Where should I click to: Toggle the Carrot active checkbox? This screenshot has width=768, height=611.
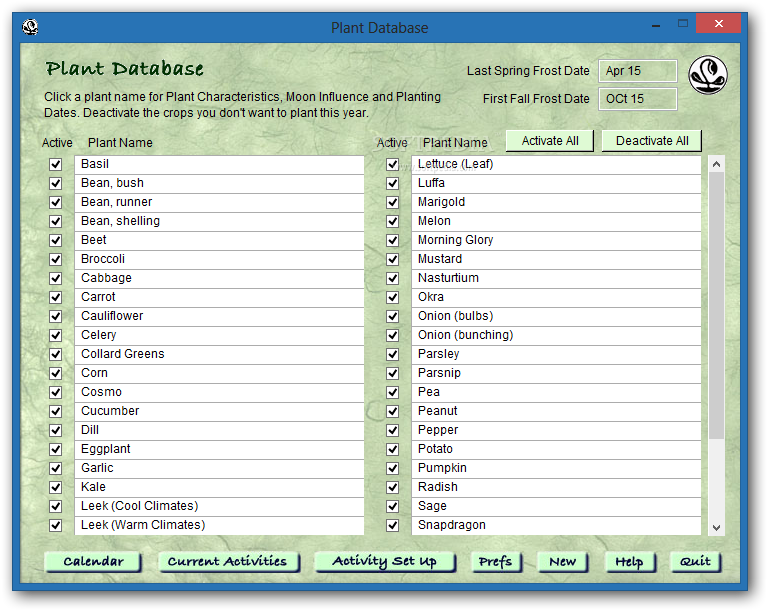click(x=55, y=297)
